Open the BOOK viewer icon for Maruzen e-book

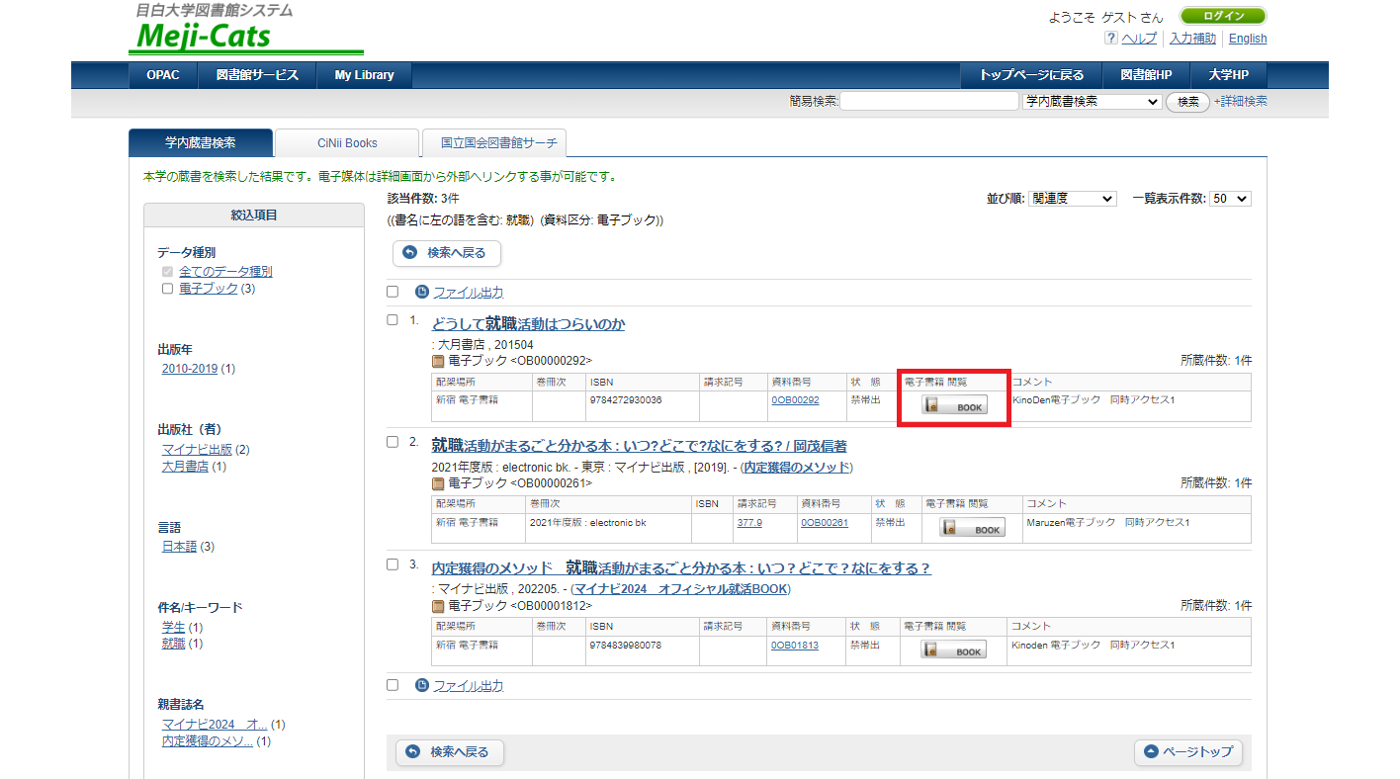pyautogui.click(x=972, y=528)
